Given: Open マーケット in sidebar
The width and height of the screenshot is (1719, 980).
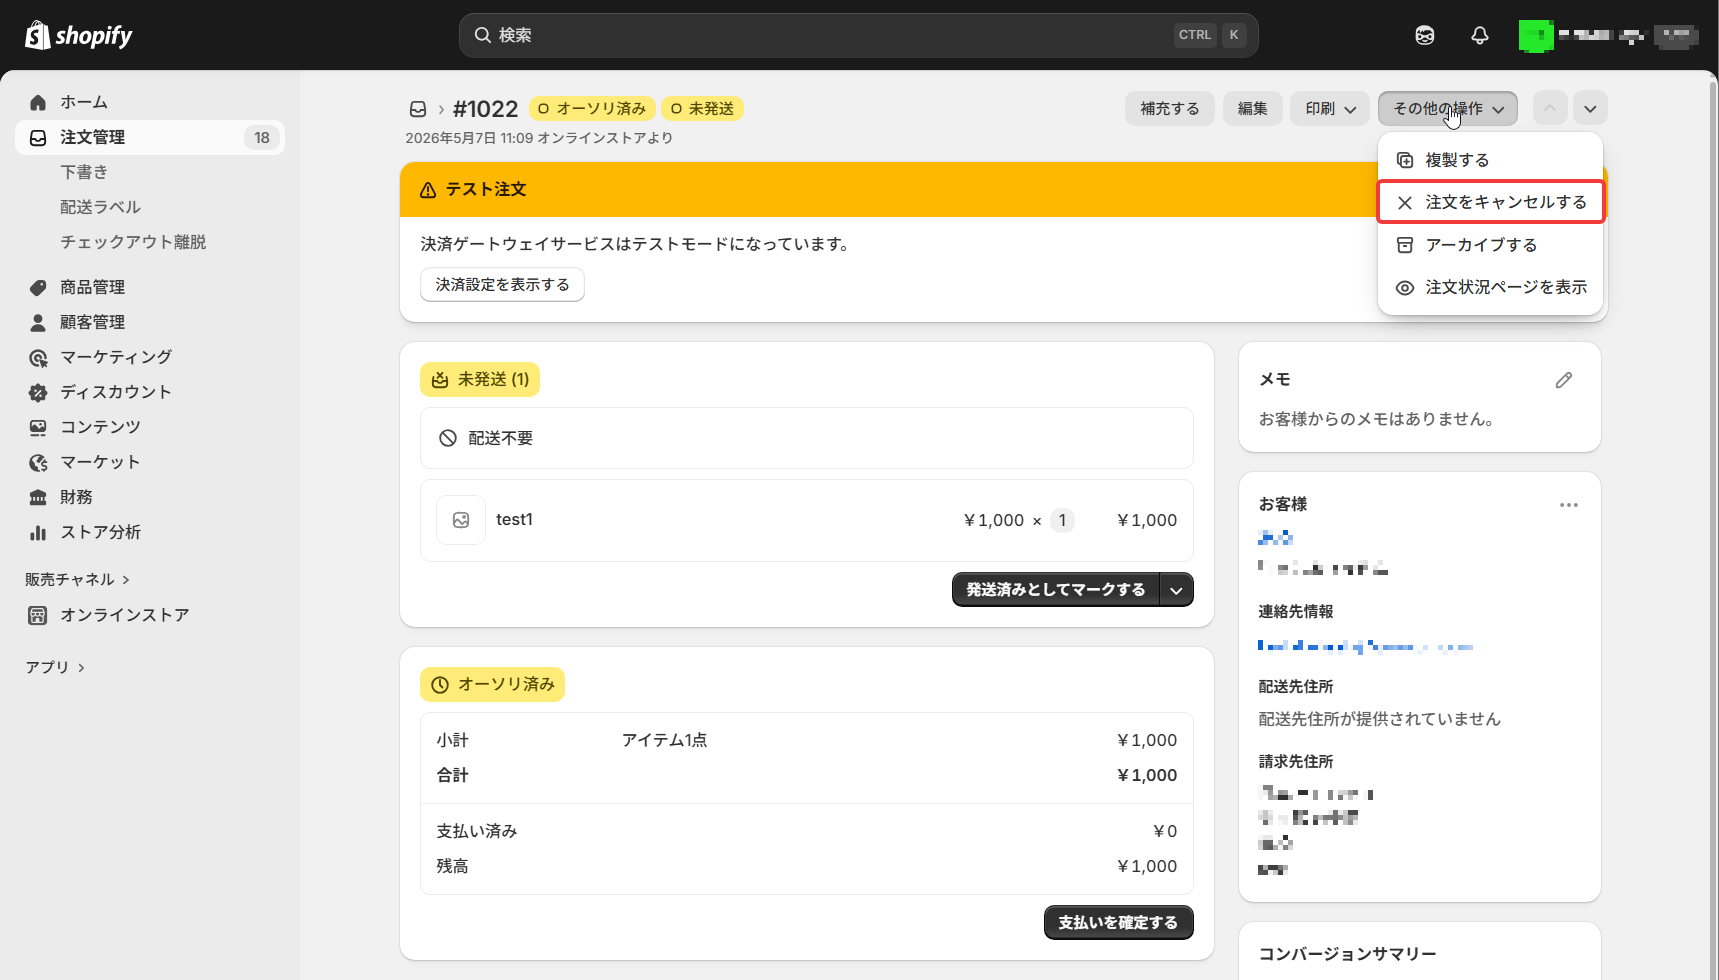Looking at the screenshot, I should coord(150,462).
